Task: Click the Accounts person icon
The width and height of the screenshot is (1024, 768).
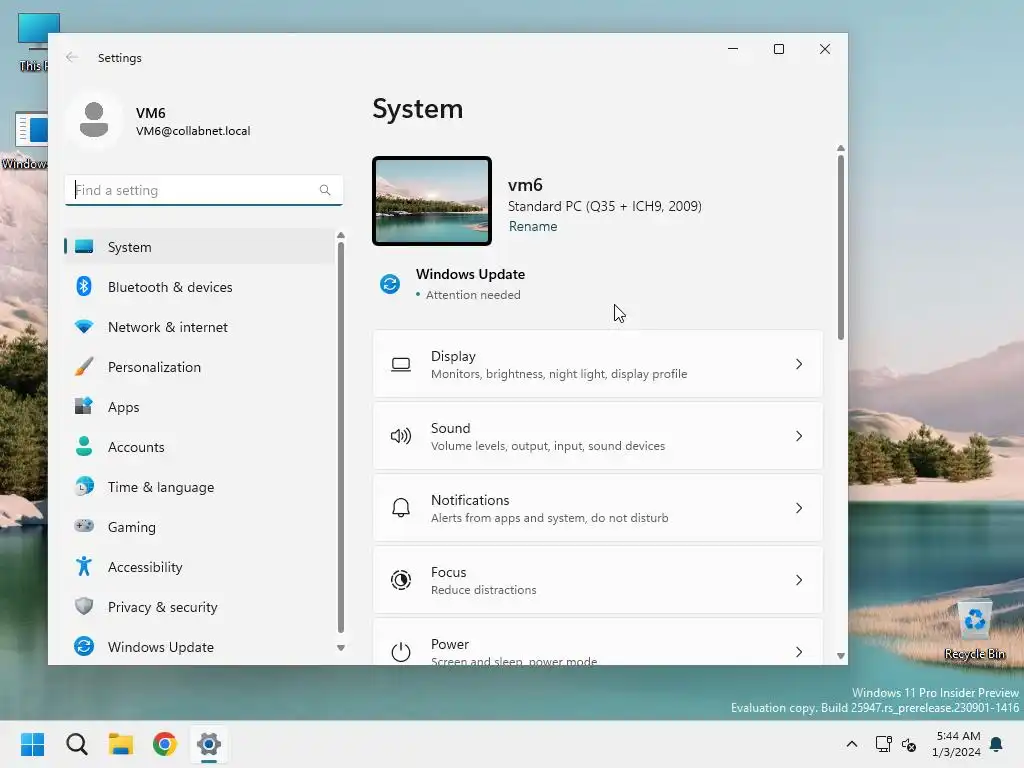Action: (84, 447)
